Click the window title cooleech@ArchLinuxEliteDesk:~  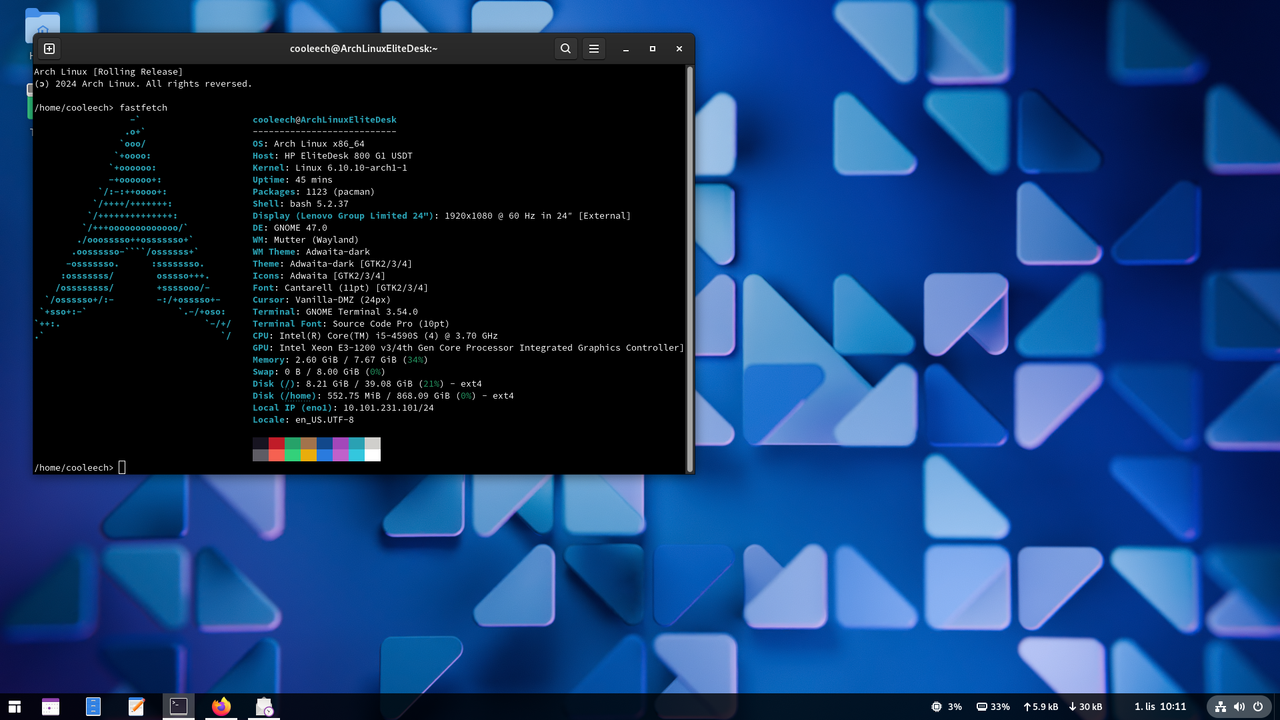pyautogui.click(x=364, y=48)
